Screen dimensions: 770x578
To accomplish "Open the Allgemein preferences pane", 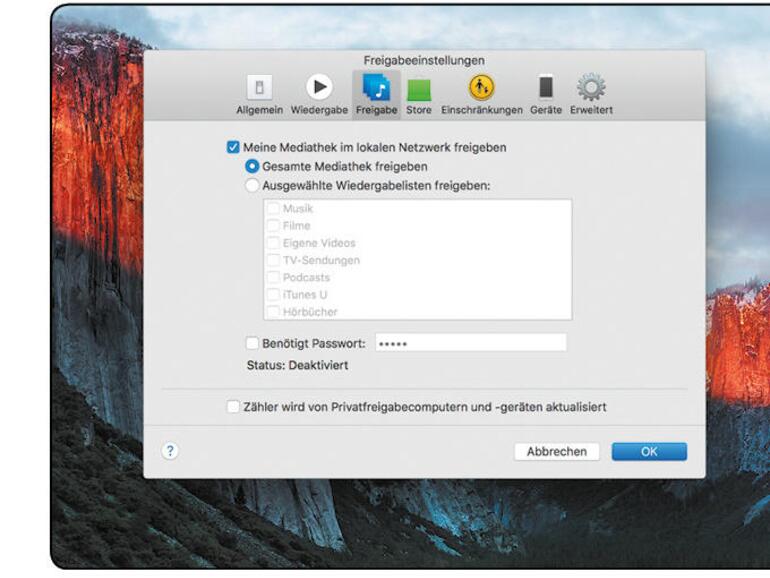I will [259, 95].
